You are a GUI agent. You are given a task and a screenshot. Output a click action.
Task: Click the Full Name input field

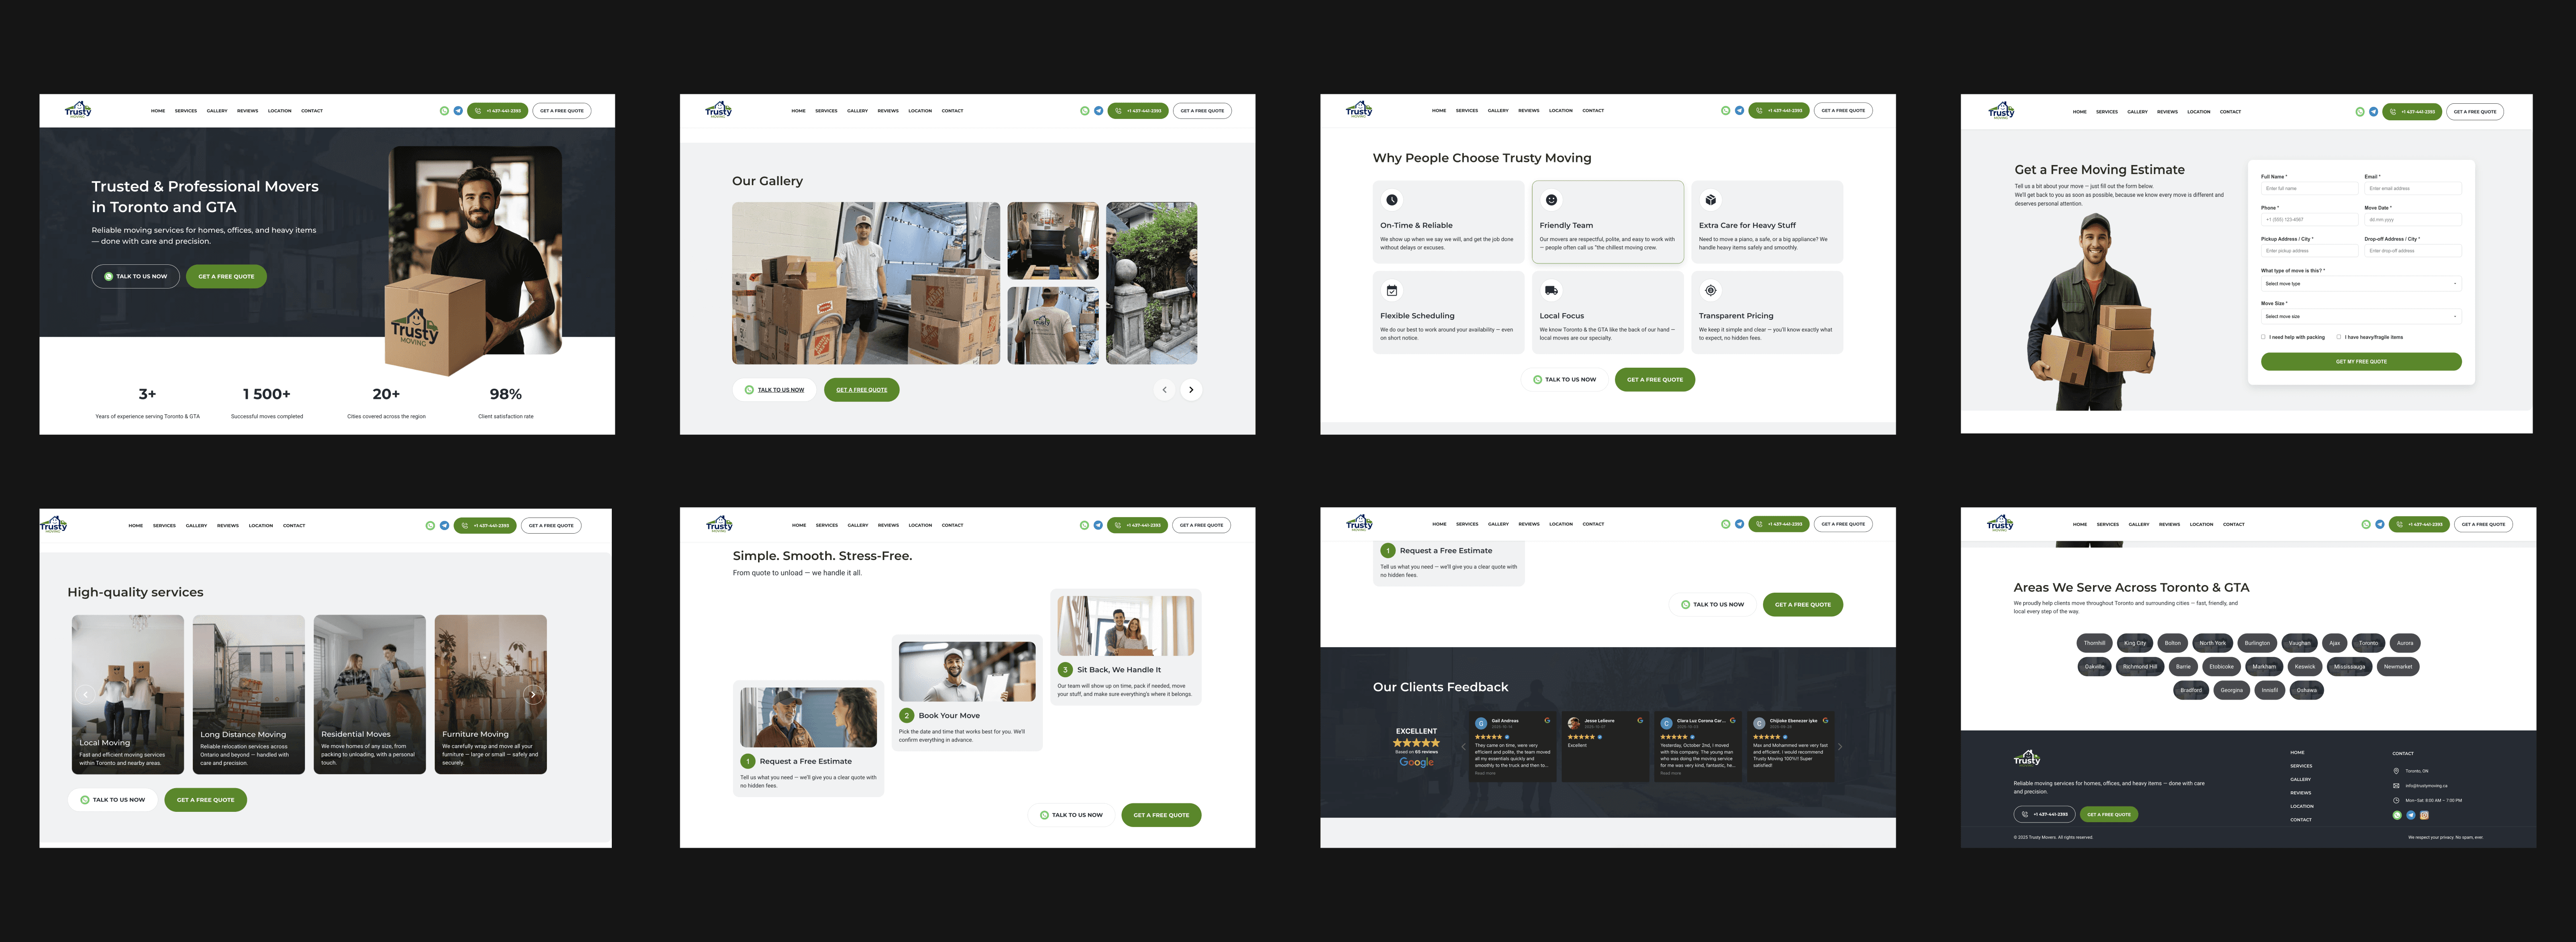[x=2309, y=188]
